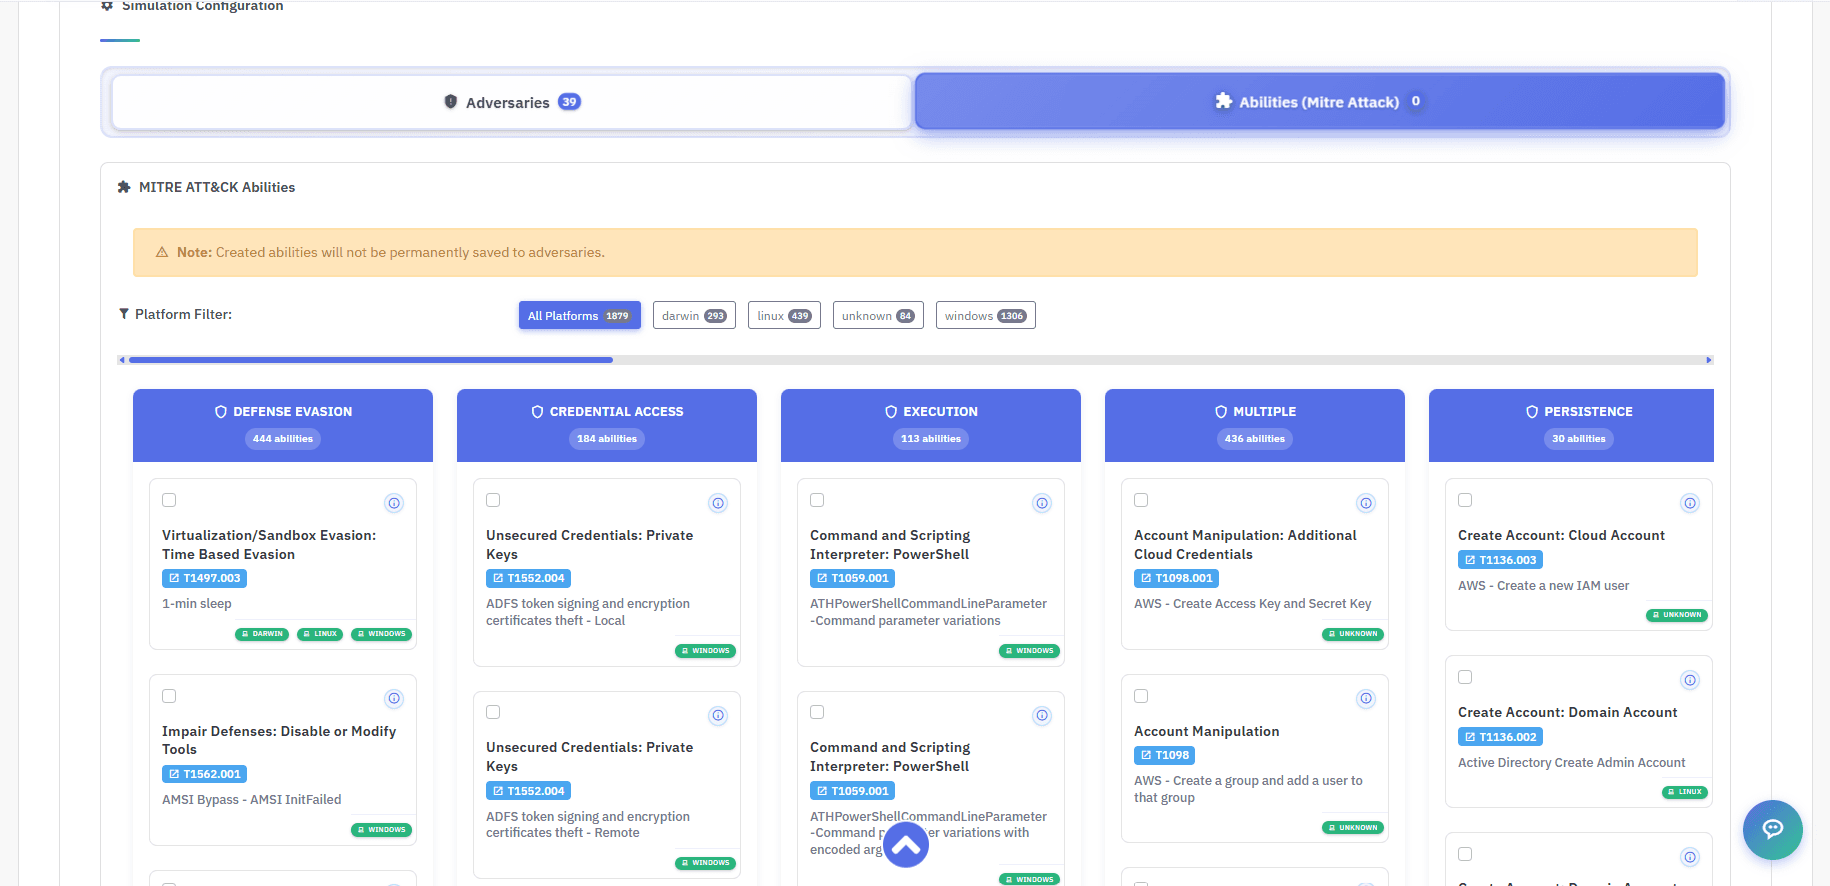Click the UNKNOWN tag on Cloud Account card

[x=1677, y=615]
